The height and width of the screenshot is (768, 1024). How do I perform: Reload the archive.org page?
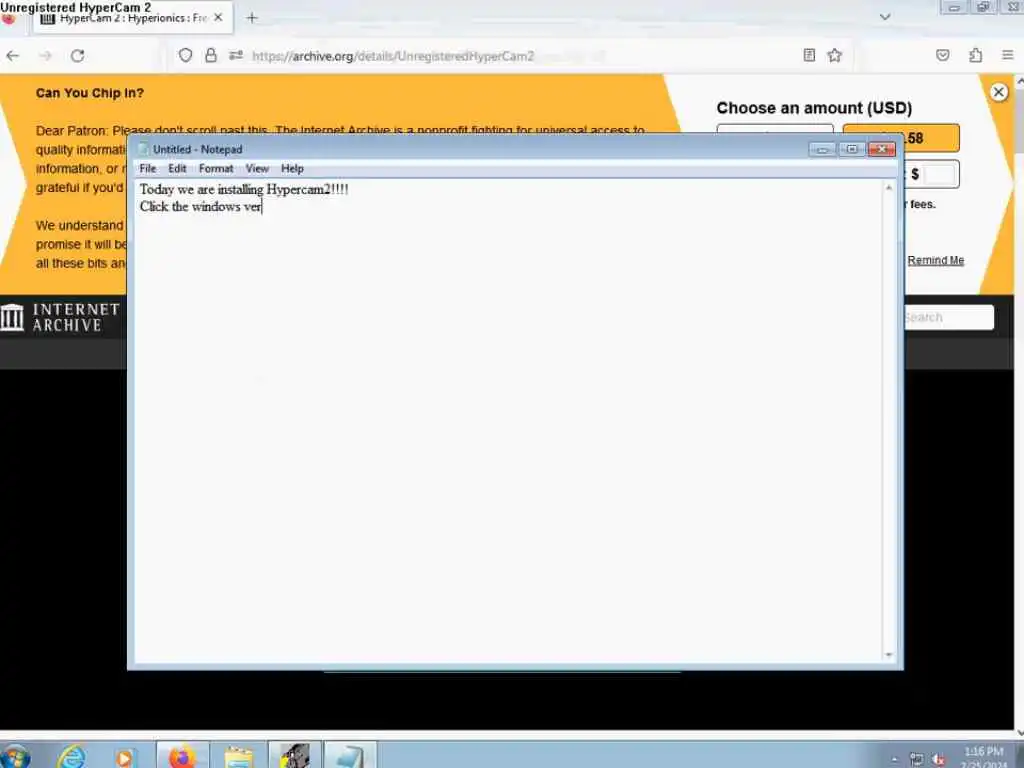(x=78, y=56)
